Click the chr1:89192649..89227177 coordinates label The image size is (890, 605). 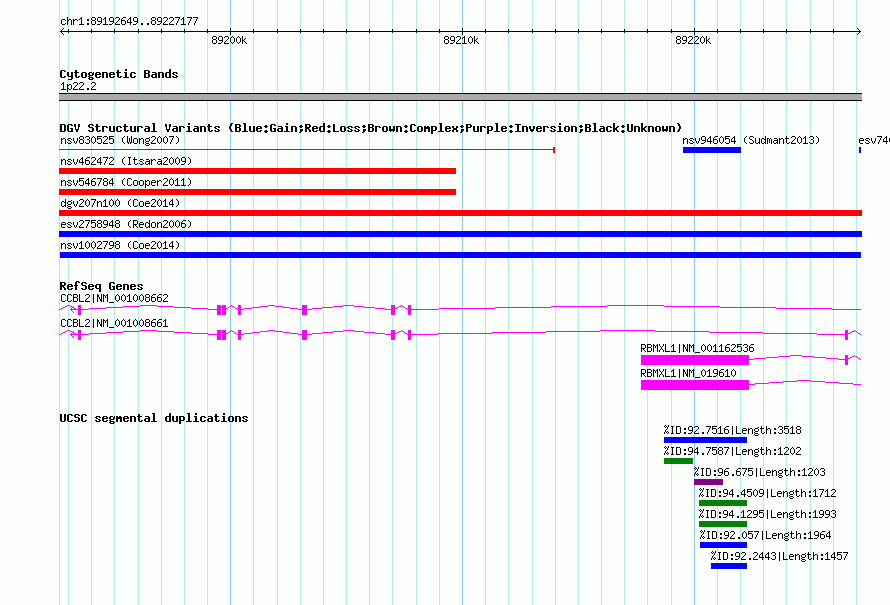[129, 22]
